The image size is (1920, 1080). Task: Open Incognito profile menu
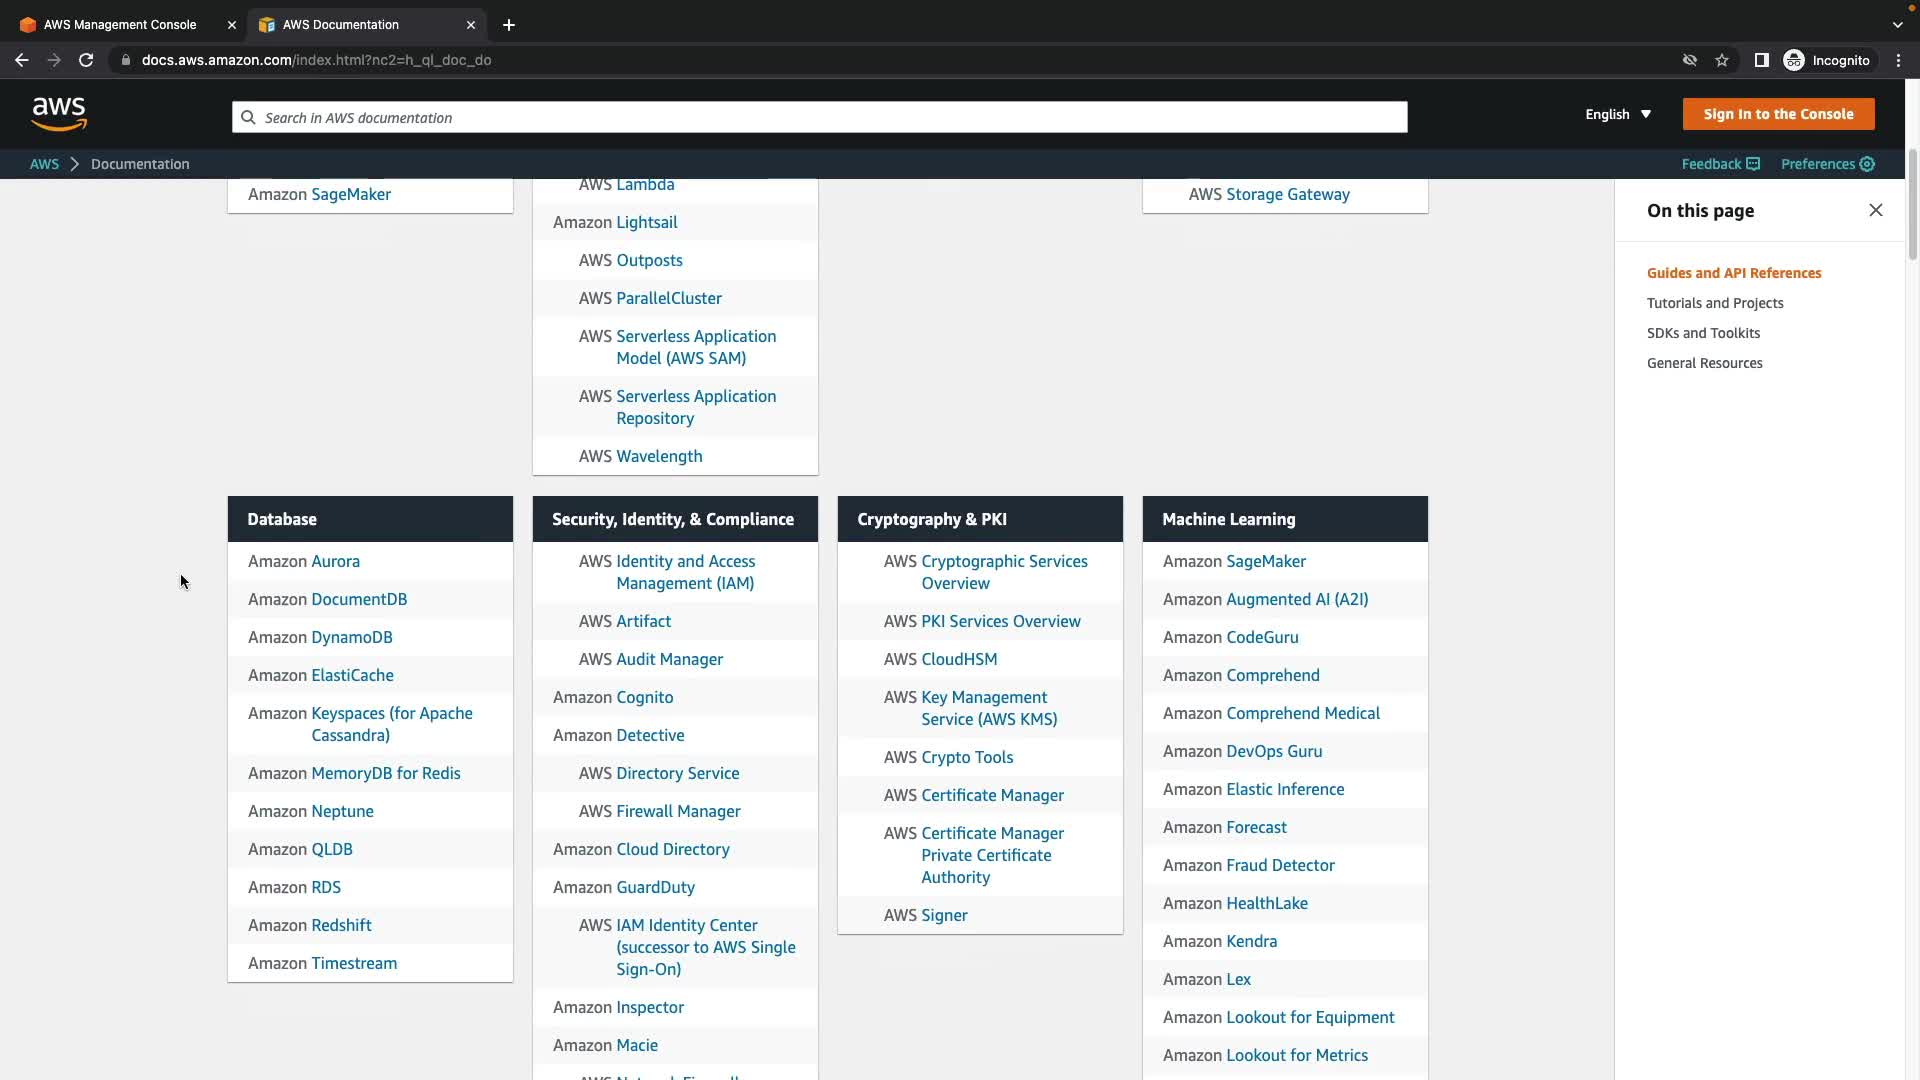coord(1827,60)
